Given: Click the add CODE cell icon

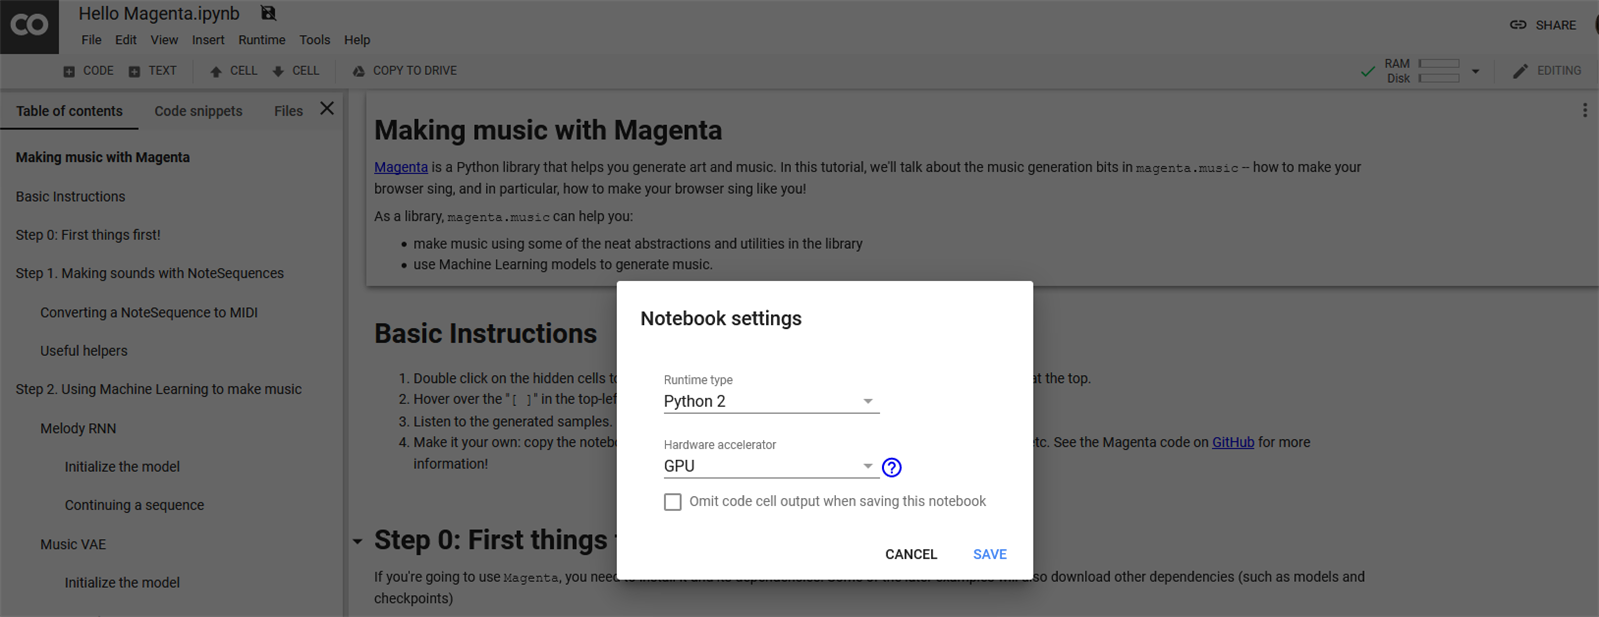Looking at the screenshot, I should [69, 71].
